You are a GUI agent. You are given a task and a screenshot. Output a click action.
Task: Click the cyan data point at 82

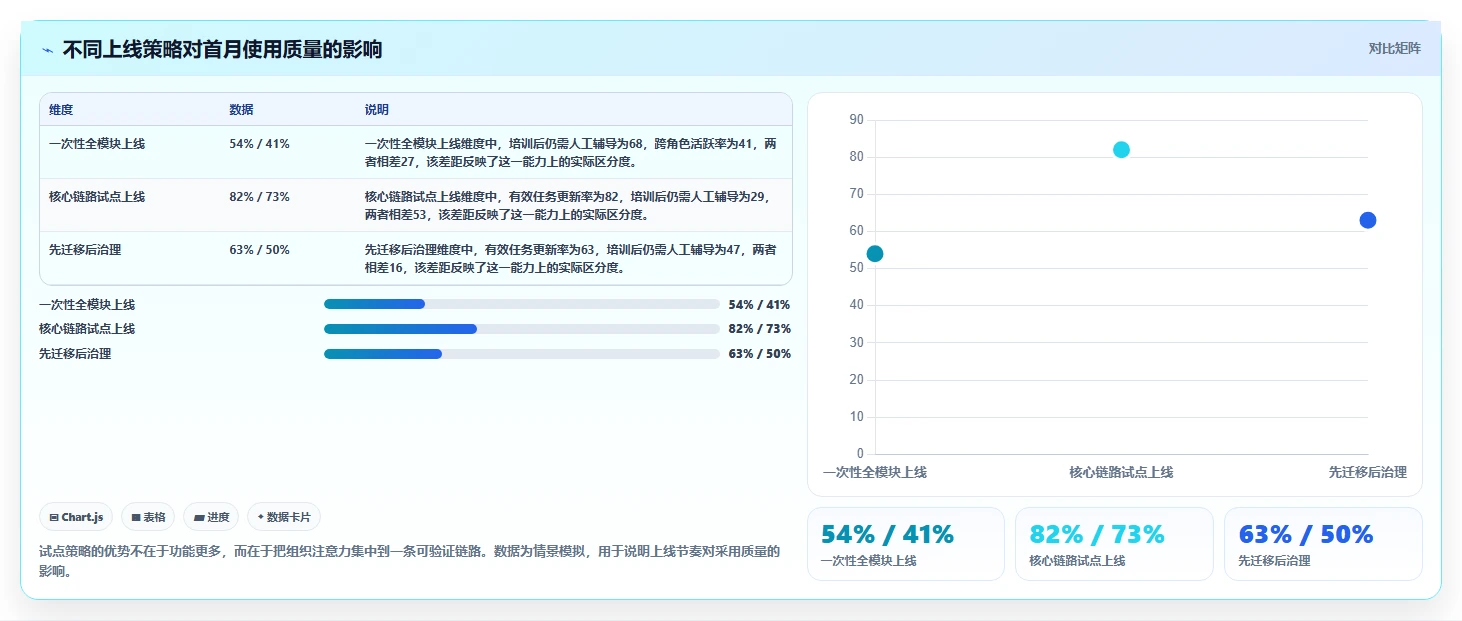point(1121,150)
